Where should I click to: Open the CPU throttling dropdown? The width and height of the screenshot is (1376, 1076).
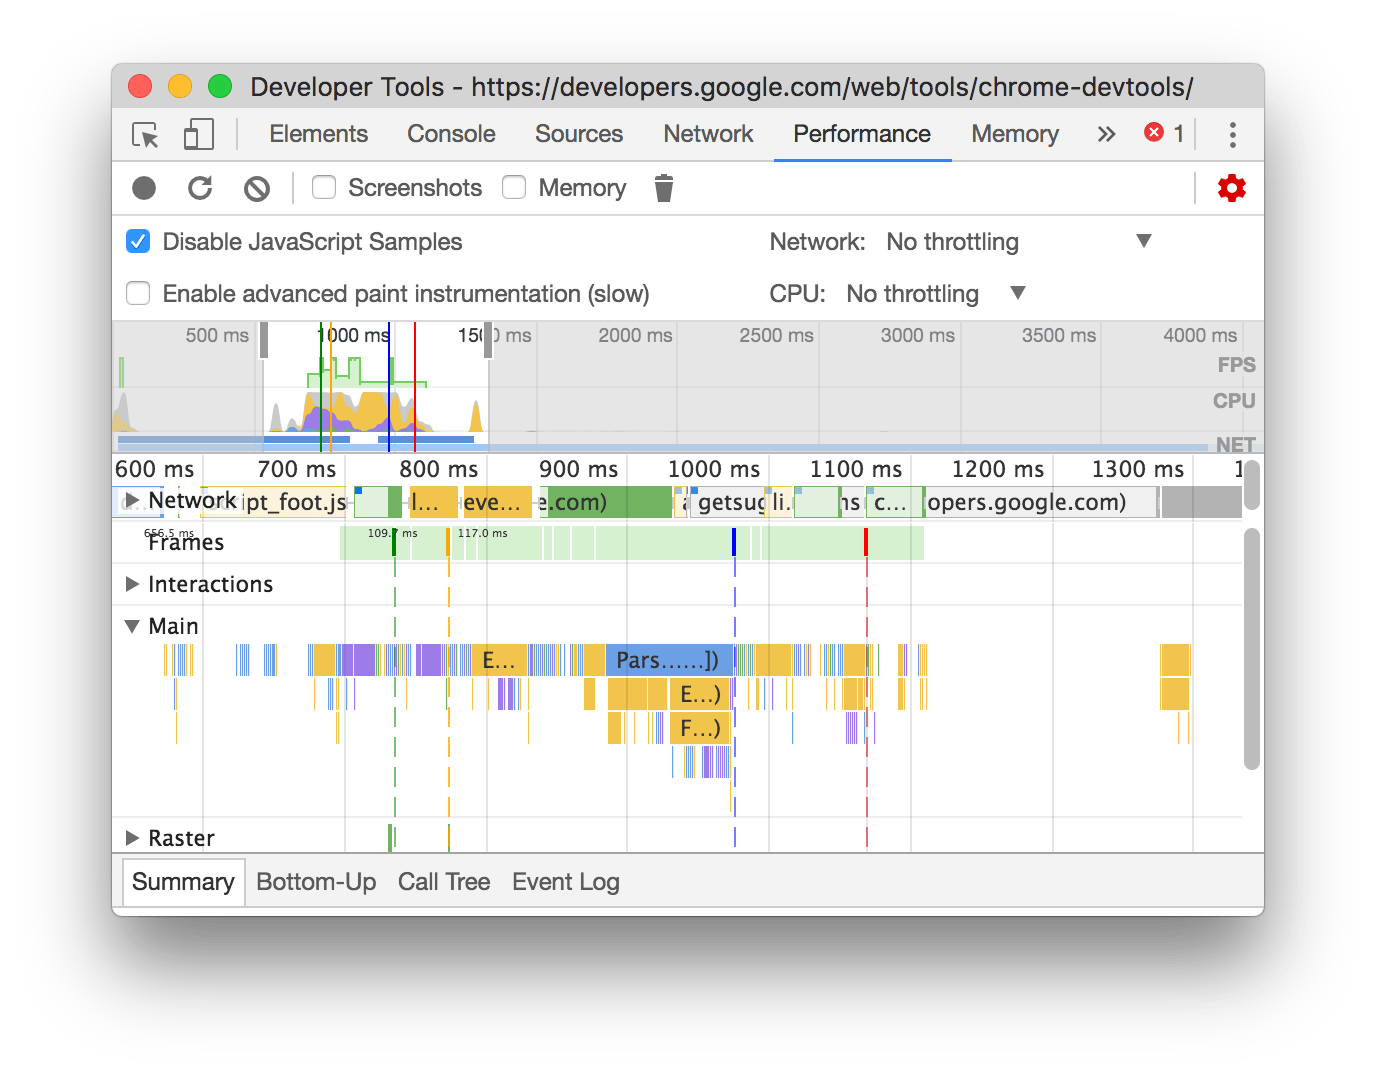pos(1017,293)
